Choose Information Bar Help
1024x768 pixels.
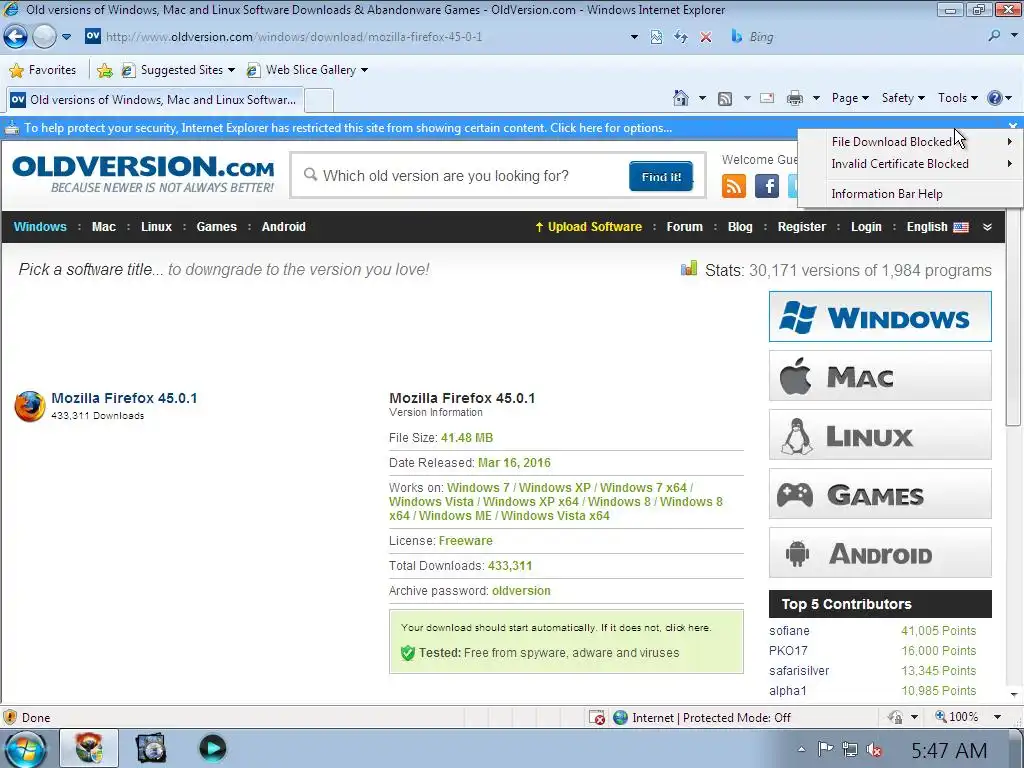click(x=911, y=194)
